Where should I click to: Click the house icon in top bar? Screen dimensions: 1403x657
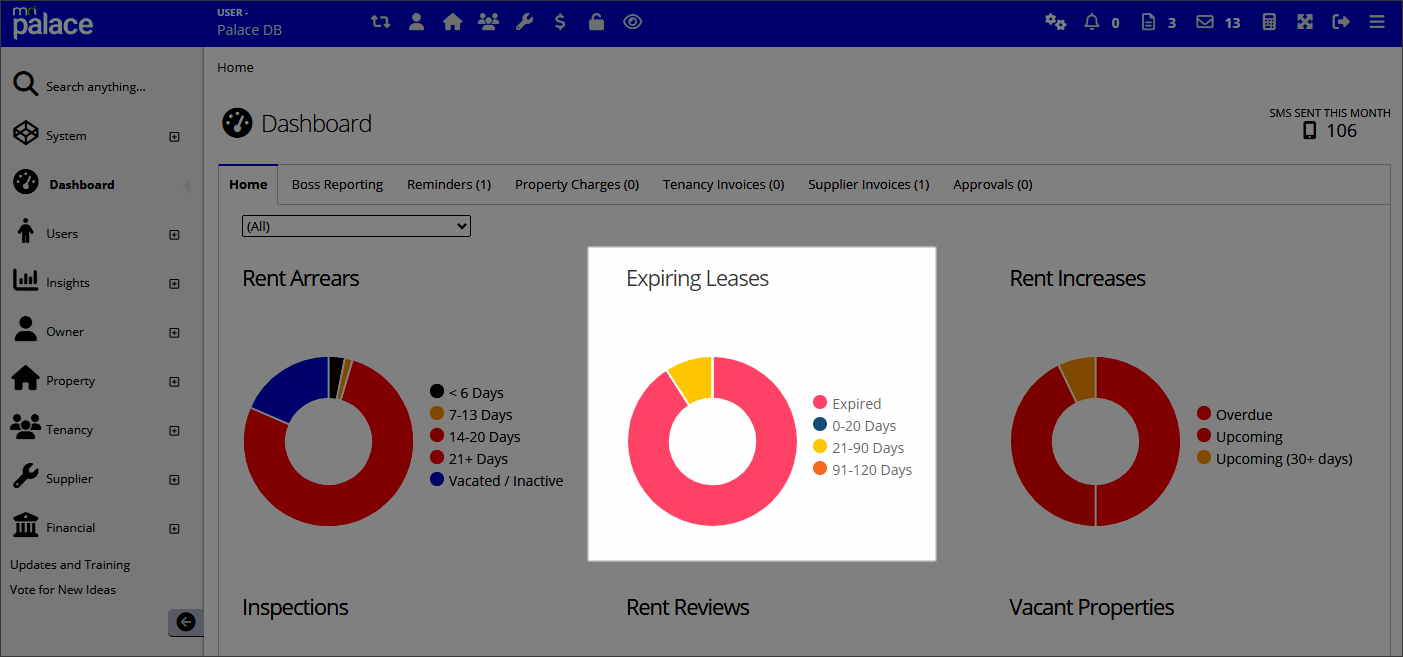(452, 21)
